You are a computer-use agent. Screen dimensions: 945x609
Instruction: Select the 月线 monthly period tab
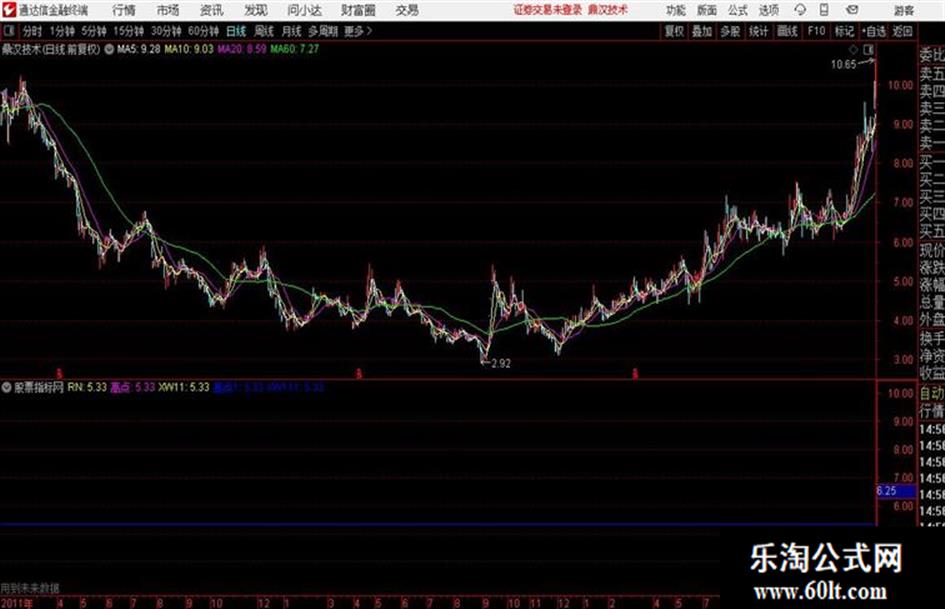click(292, 31)
